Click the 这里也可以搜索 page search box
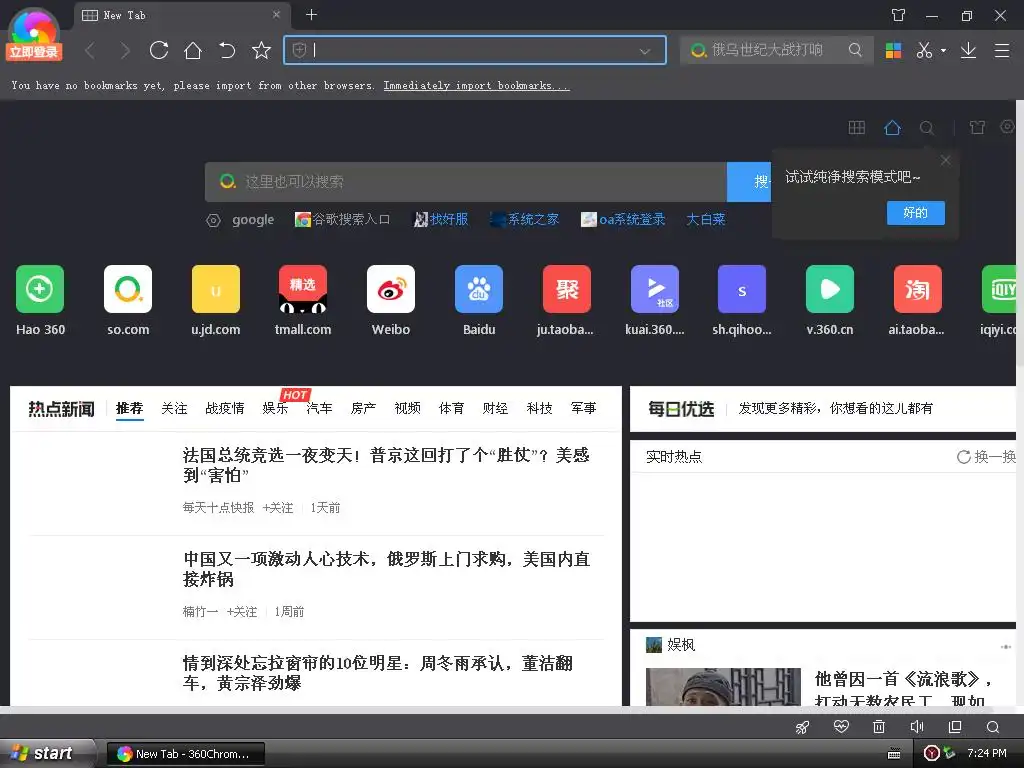1024x768 pixels. [x=466, y=182]
